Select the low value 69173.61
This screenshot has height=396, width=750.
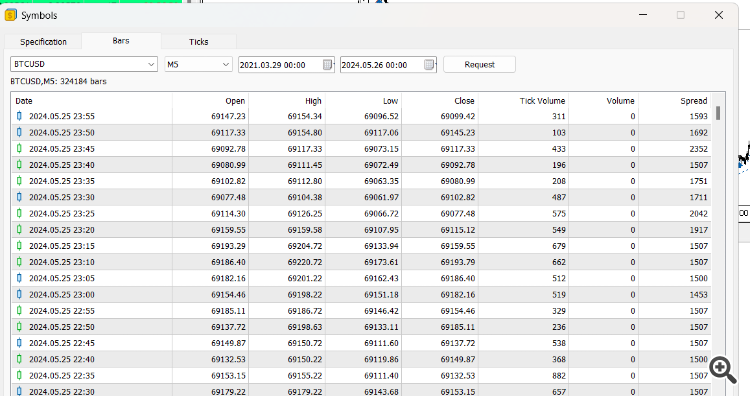[381, 262]
